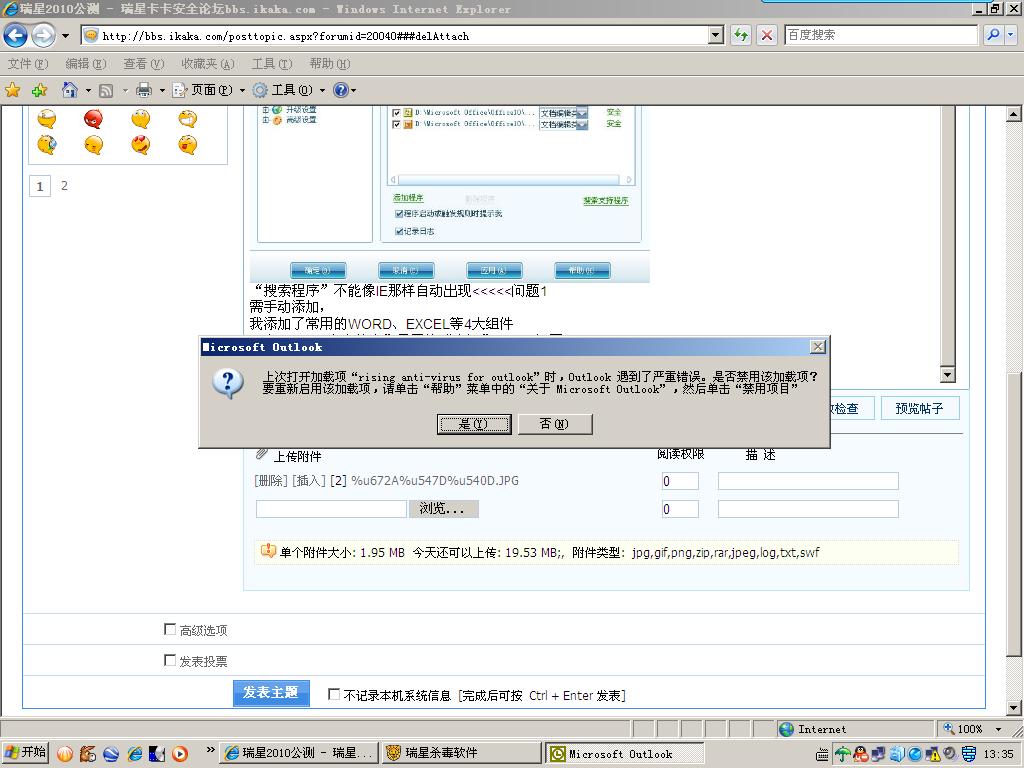The height and width of the screenshot is (768, 1024).
Task: Open the zoom 100% dropdown arrow
Action: pyautogui.click(x=999, y=729)
